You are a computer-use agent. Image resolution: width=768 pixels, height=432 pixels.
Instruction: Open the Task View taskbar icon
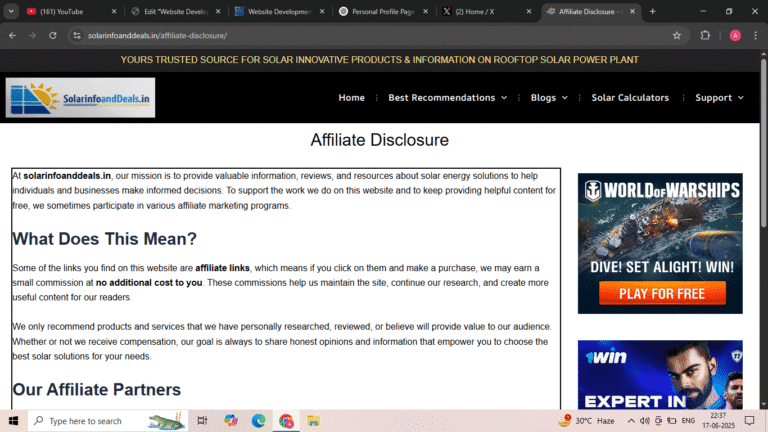tap(203, 421)
